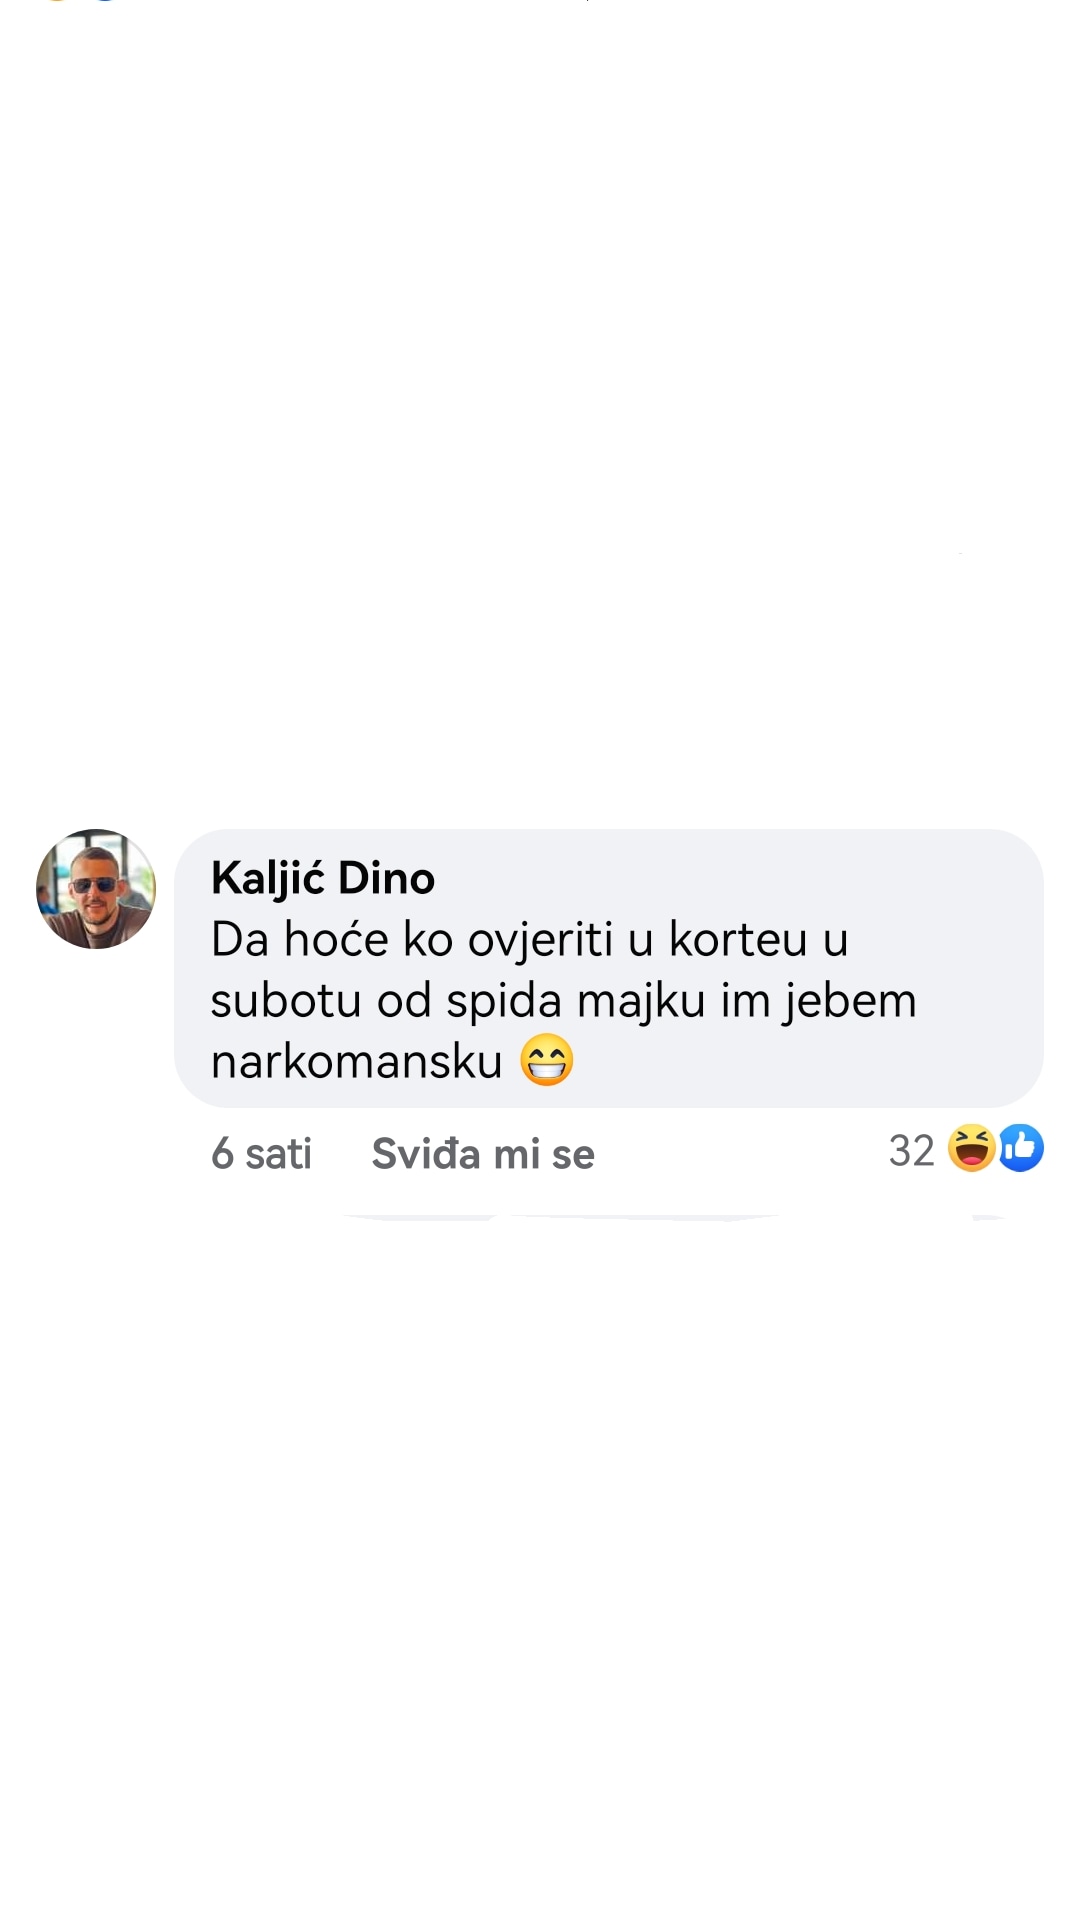Click the word jebem in the comment
The image size is (1080, 1920).
[x=850, y=1001]
